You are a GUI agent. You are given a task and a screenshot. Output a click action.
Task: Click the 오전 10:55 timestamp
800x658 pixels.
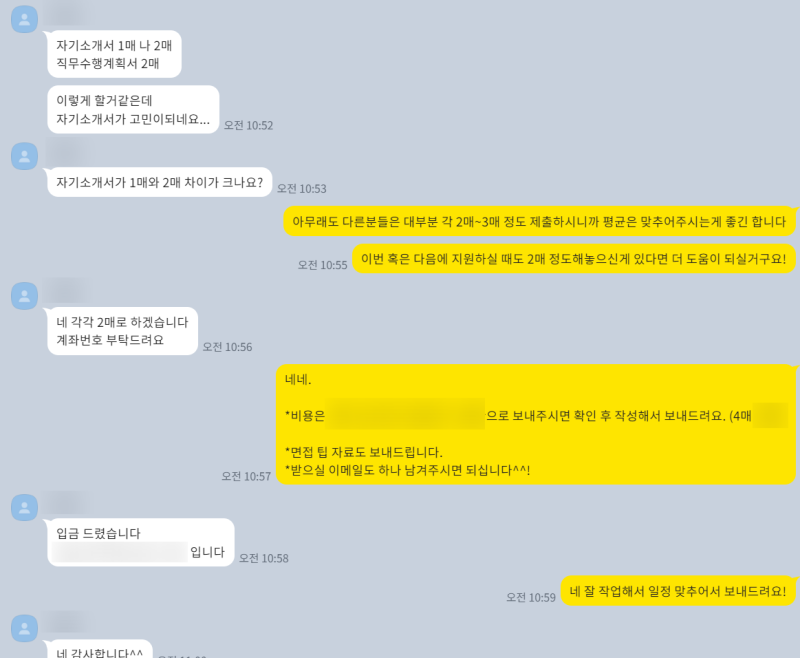322,265
